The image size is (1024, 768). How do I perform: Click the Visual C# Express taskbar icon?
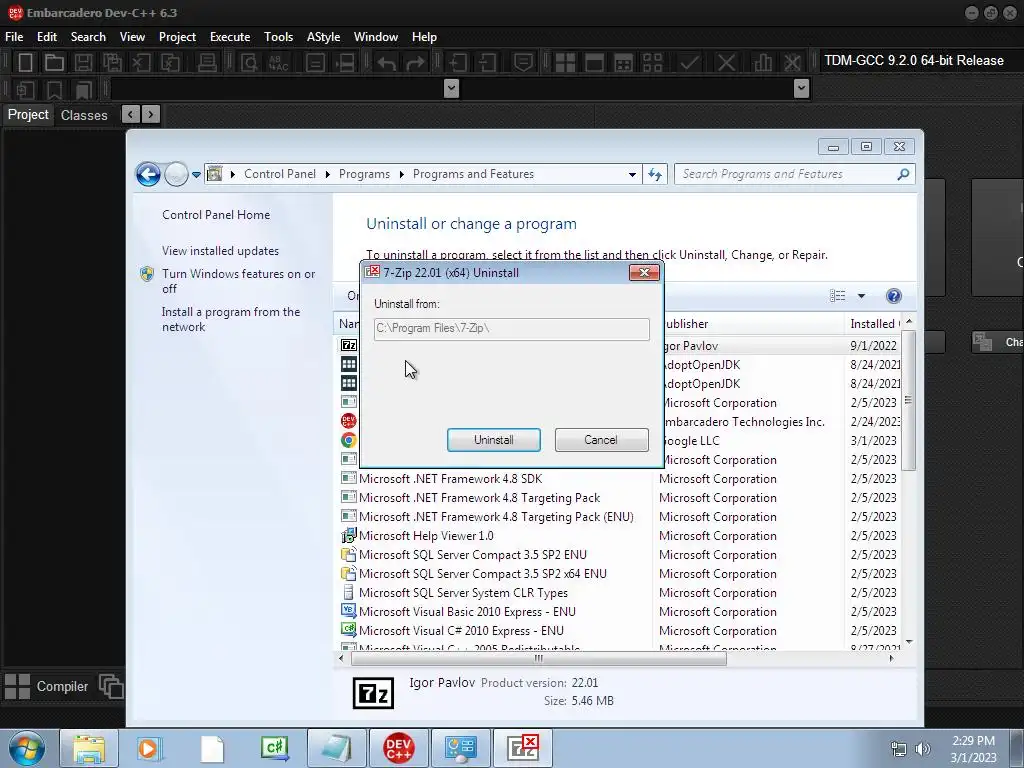point(274,748)
